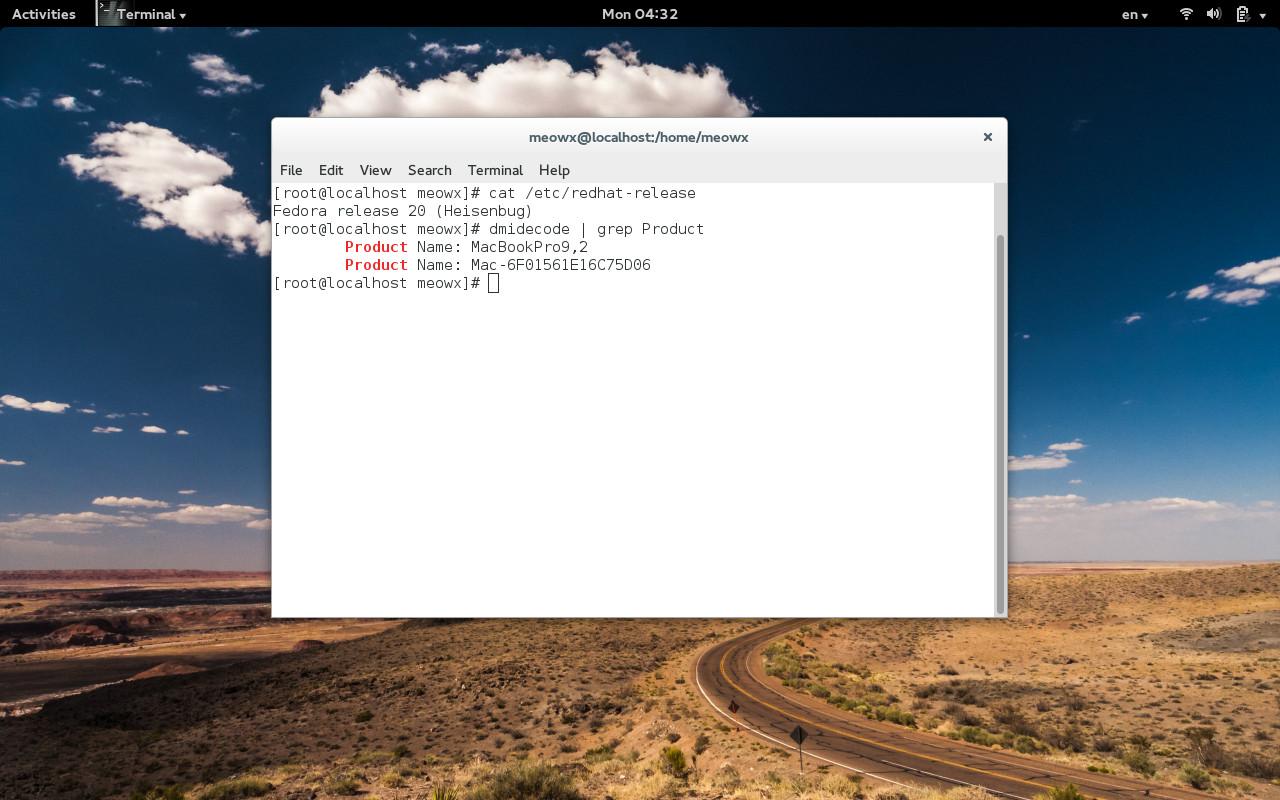Open the clock and calendar at Mon 04:32
Screen dimensions: 1280x800
tap(640, 14)
